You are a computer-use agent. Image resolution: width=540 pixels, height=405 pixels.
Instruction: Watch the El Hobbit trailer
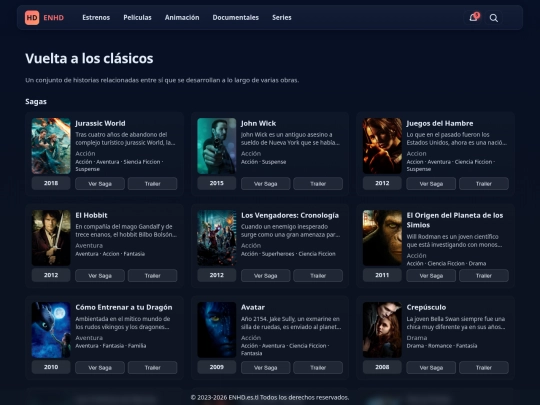pos(153,276)
